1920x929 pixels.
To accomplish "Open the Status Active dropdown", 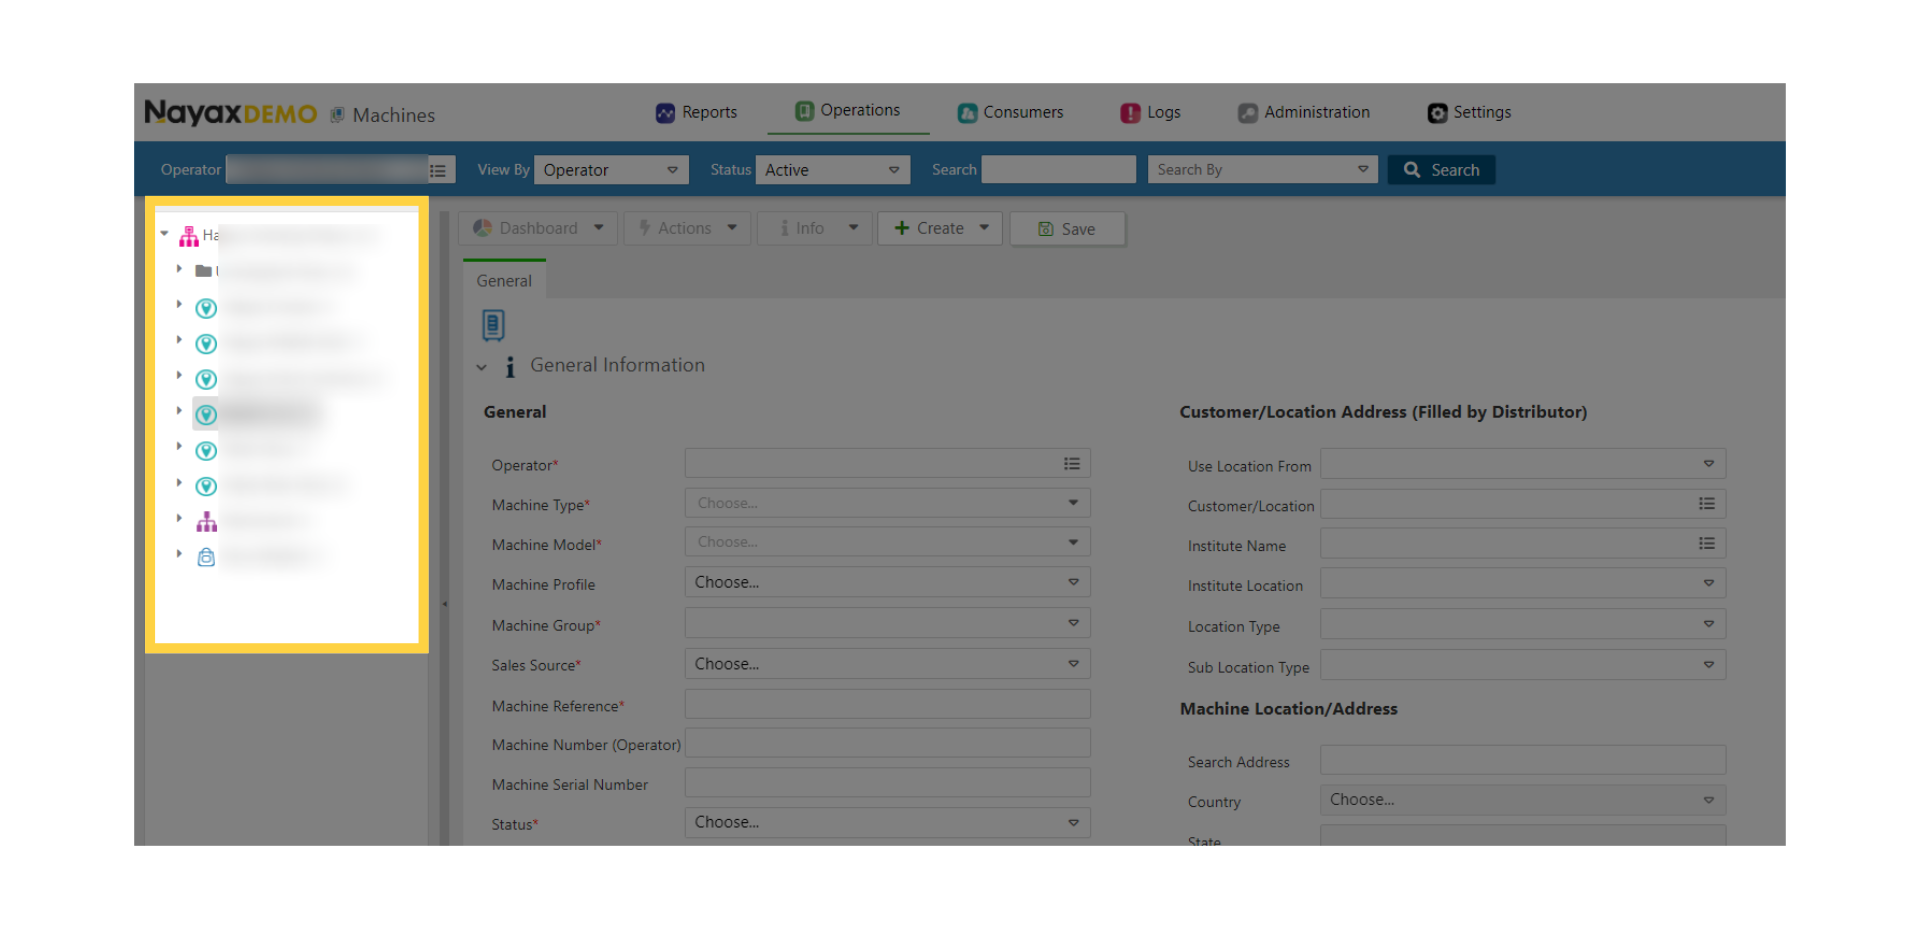I will tap(832, 170).
